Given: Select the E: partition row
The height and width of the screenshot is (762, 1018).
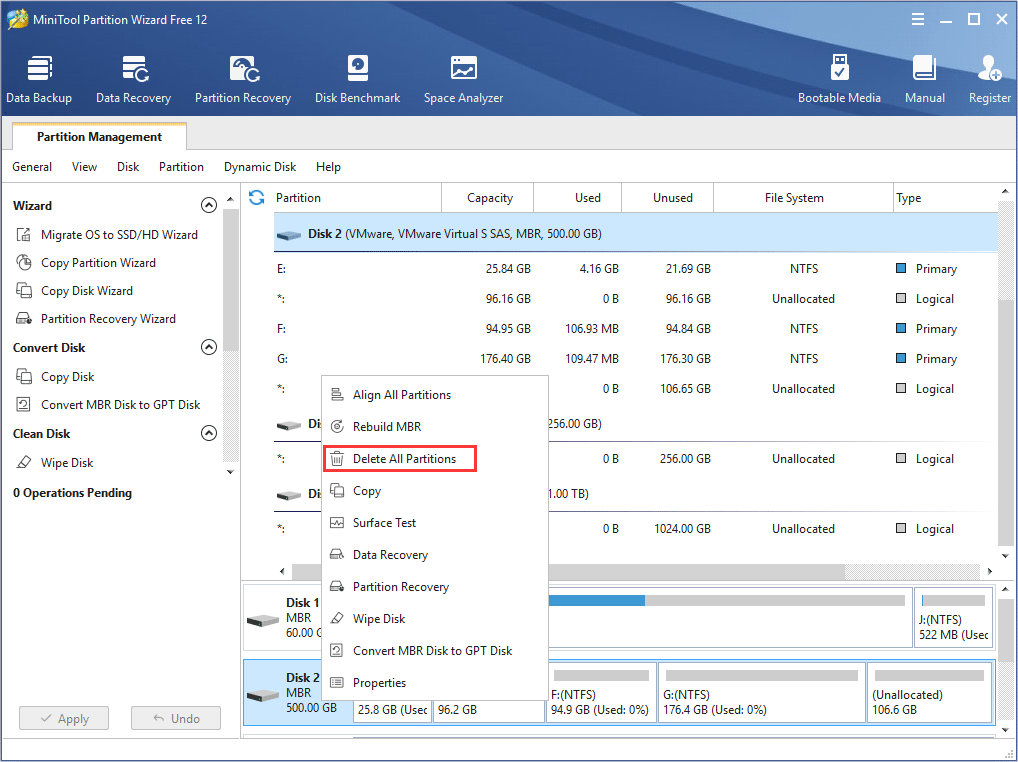Looking at the screenshot, I should (x=636, y=269).
